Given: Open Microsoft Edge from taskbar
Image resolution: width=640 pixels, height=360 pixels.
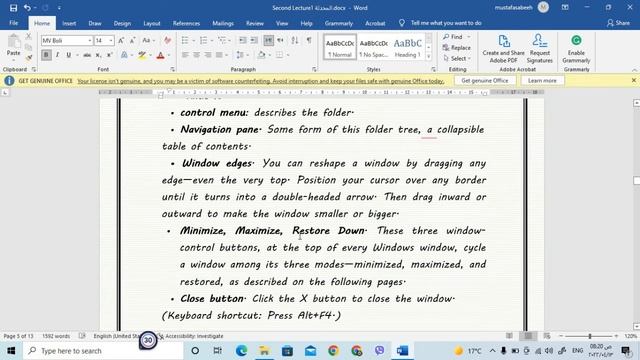Looking at the screenshot, I should (241, 351).
